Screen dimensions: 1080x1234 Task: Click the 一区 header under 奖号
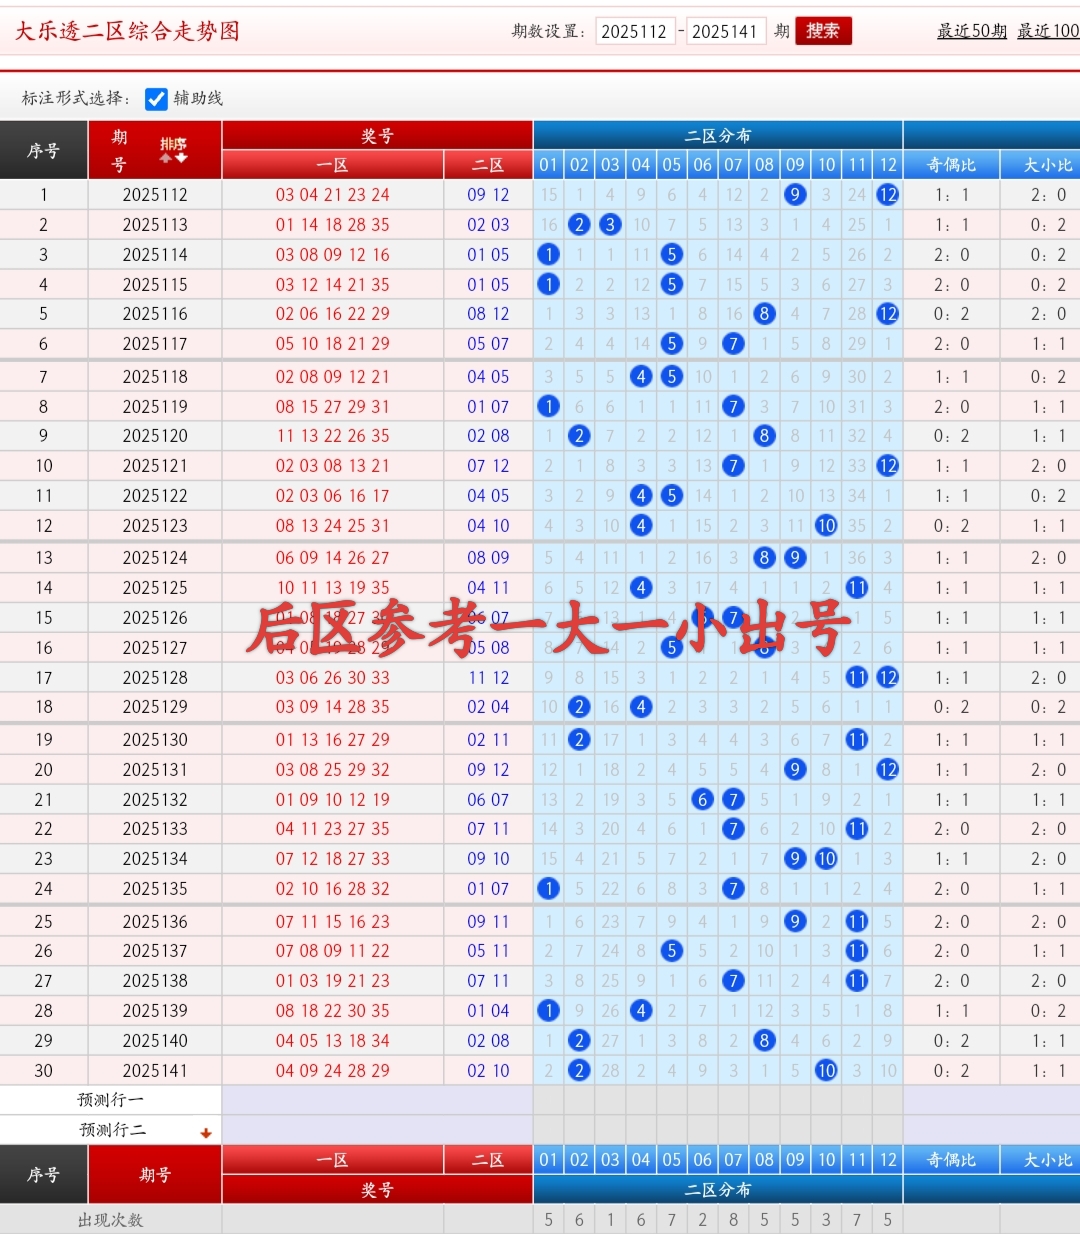pos(333,164)
